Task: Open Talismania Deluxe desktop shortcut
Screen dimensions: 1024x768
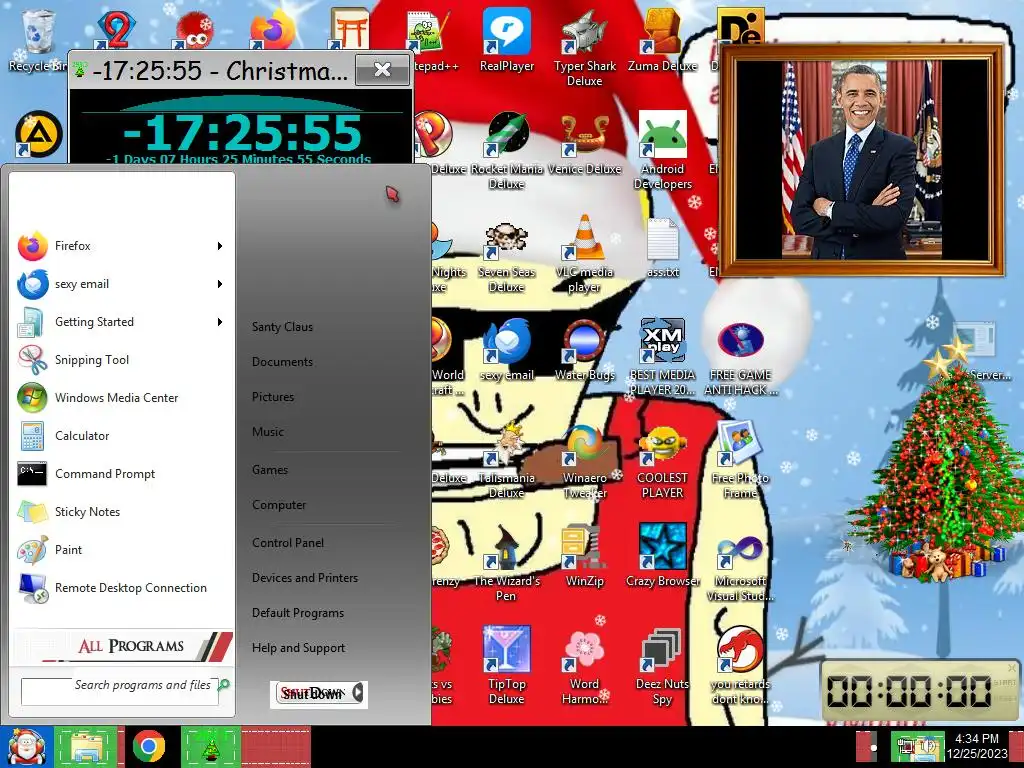Action: [507, 460]
